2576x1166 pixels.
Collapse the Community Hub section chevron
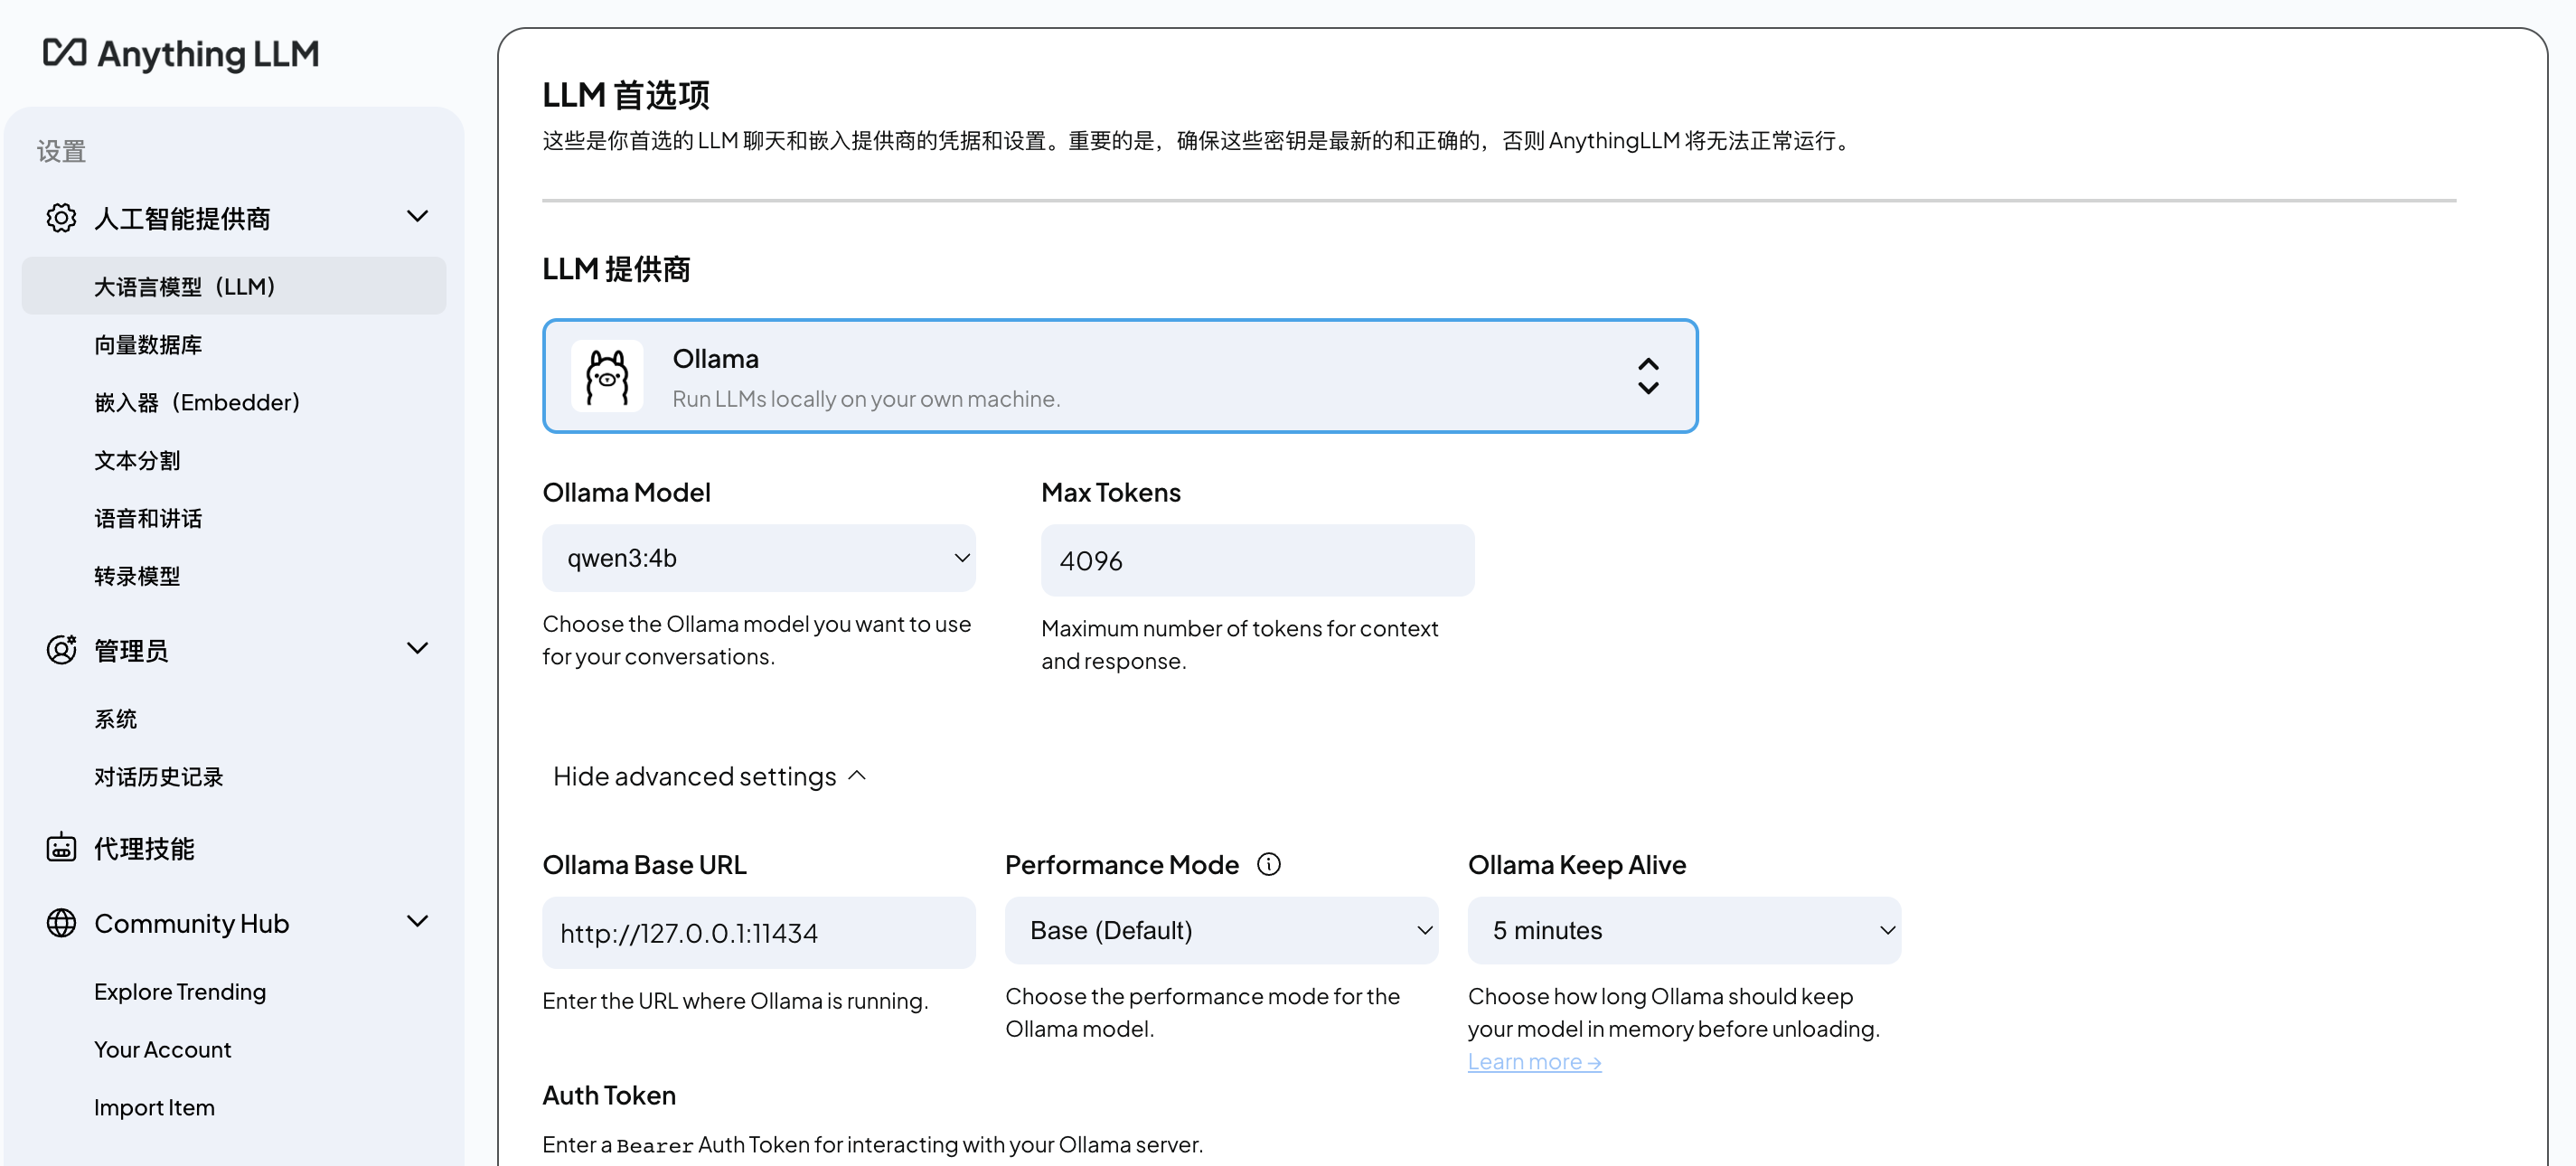[x=418, y=921]
